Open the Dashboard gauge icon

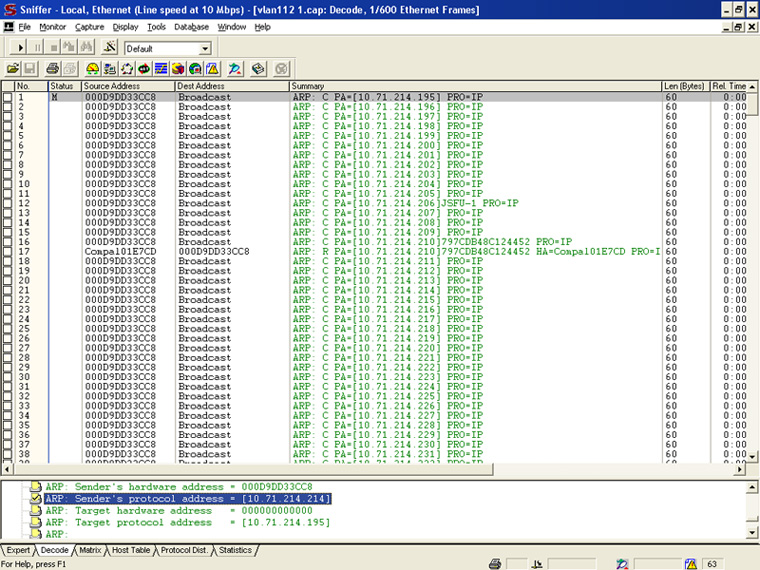point(93,68)
